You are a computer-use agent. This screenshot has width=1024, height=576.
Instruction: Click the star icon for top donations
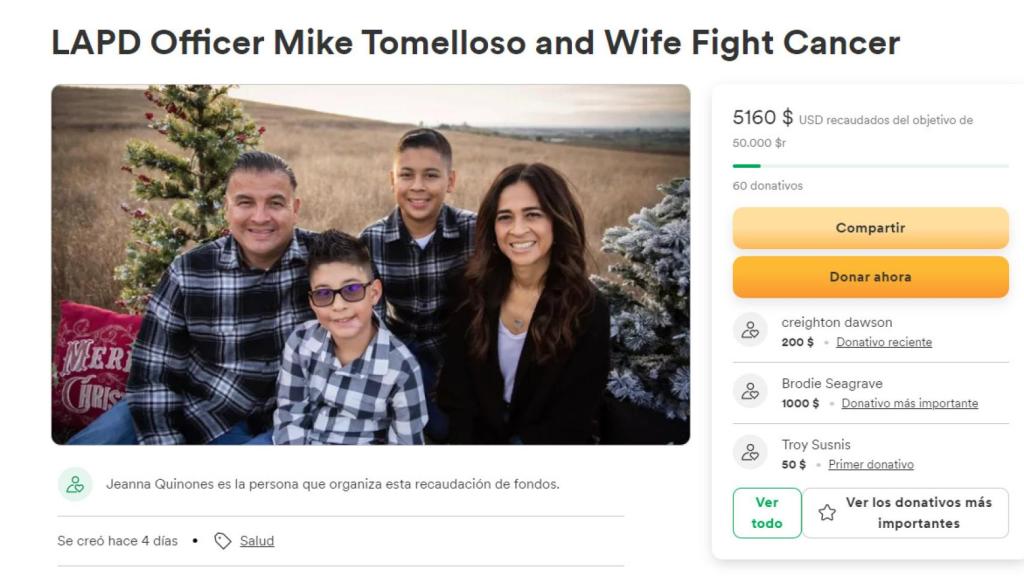tap(827, 513)
